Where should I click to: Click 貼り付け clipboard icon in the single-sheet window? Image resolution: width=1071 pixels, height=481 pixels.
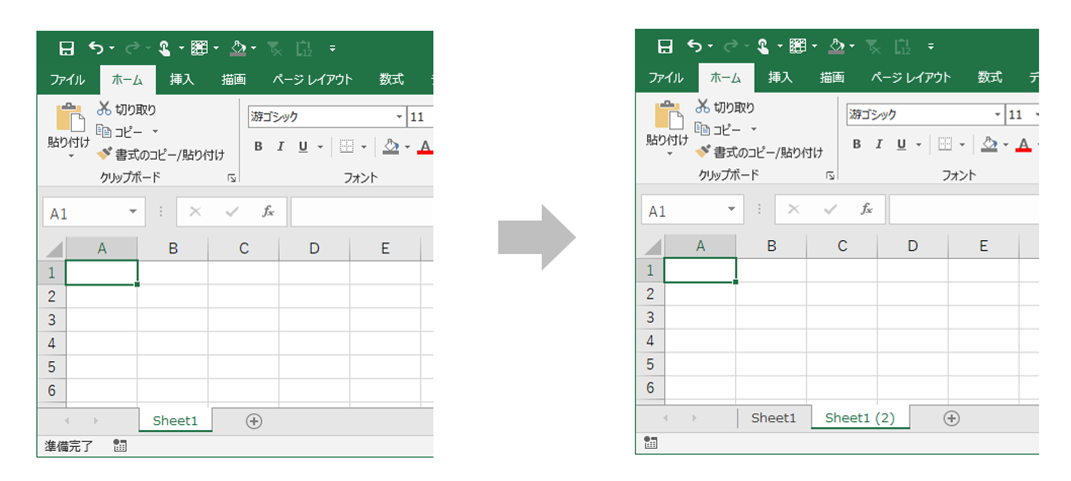click(x=70, y=118)
